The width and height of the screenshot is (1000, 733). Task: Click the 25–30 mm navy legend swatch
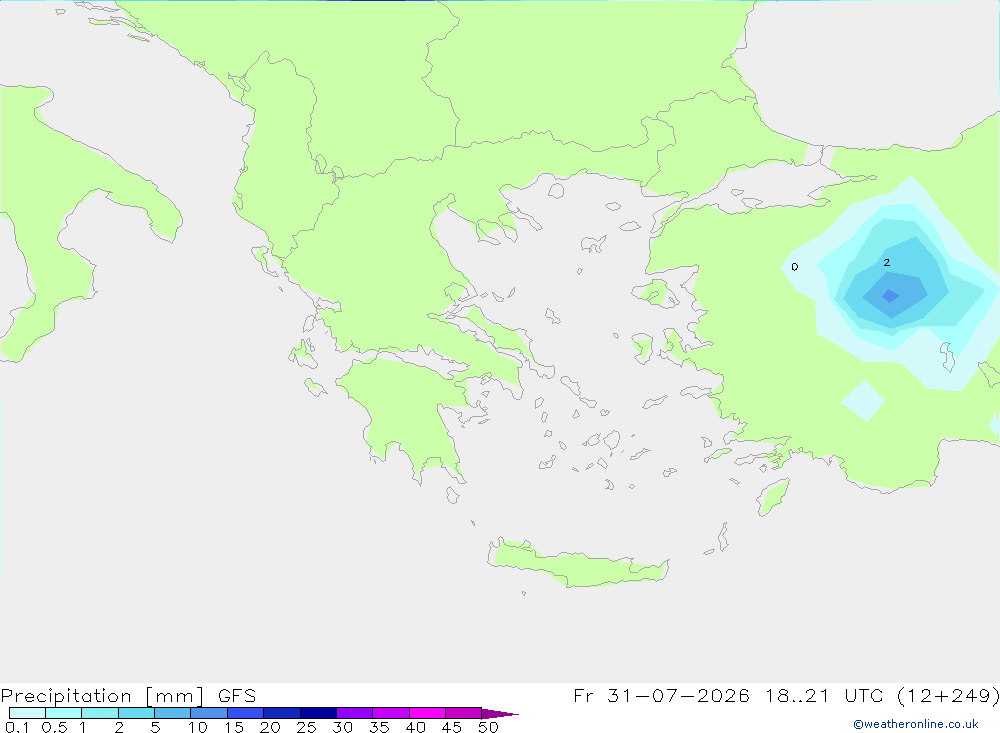[x=318, y=713]
